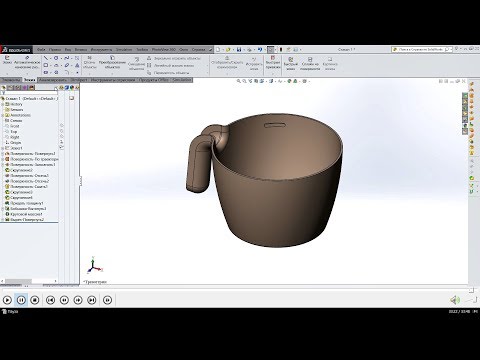This screenshot has width=480, height=360.
Task: Select the Front plane in tree
Action: pyautogui.click(x=14, y=126)
